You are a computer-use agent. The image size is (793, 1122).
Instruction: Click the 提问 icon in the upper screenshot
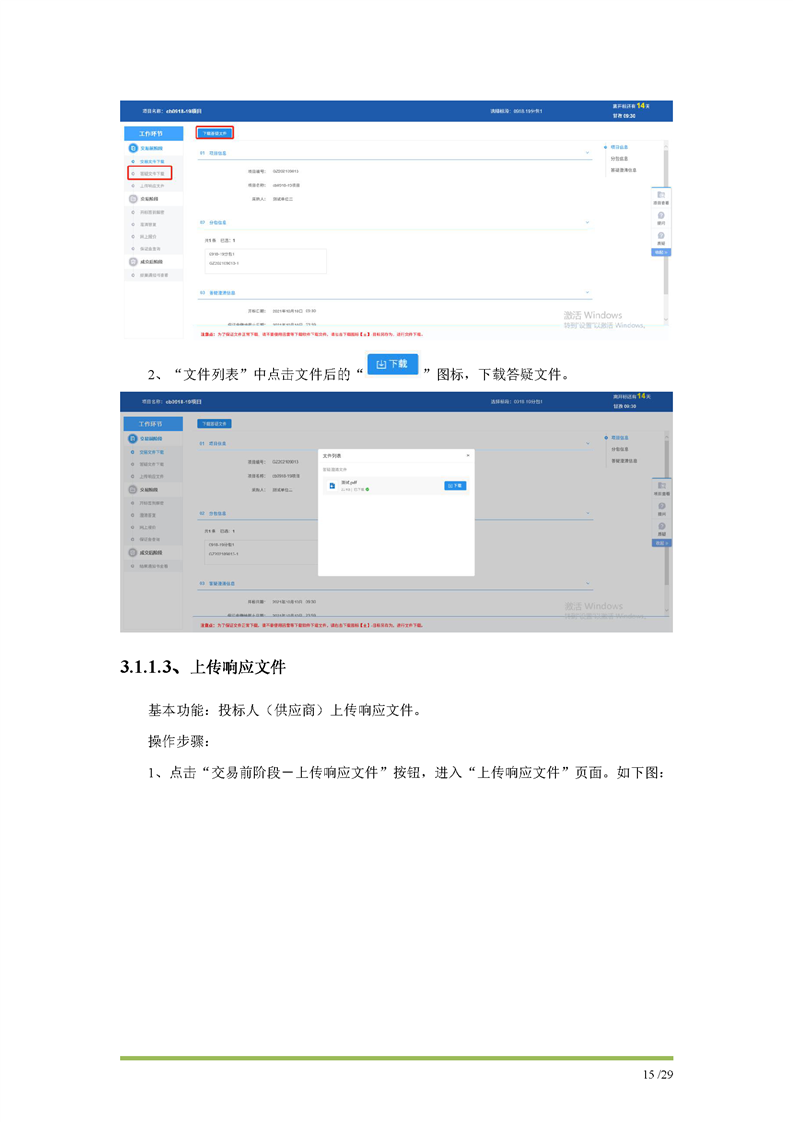661,217
